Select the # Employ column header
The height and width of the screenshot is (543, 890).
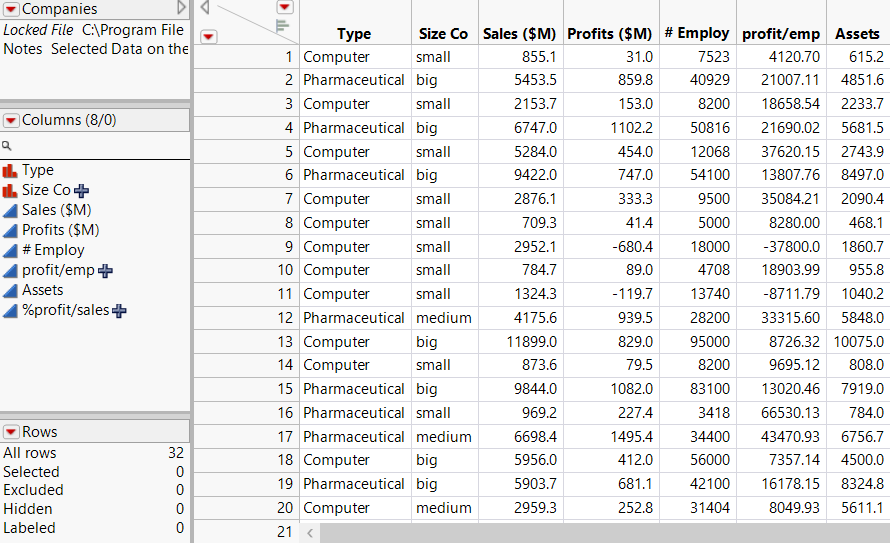coord(696,34)
